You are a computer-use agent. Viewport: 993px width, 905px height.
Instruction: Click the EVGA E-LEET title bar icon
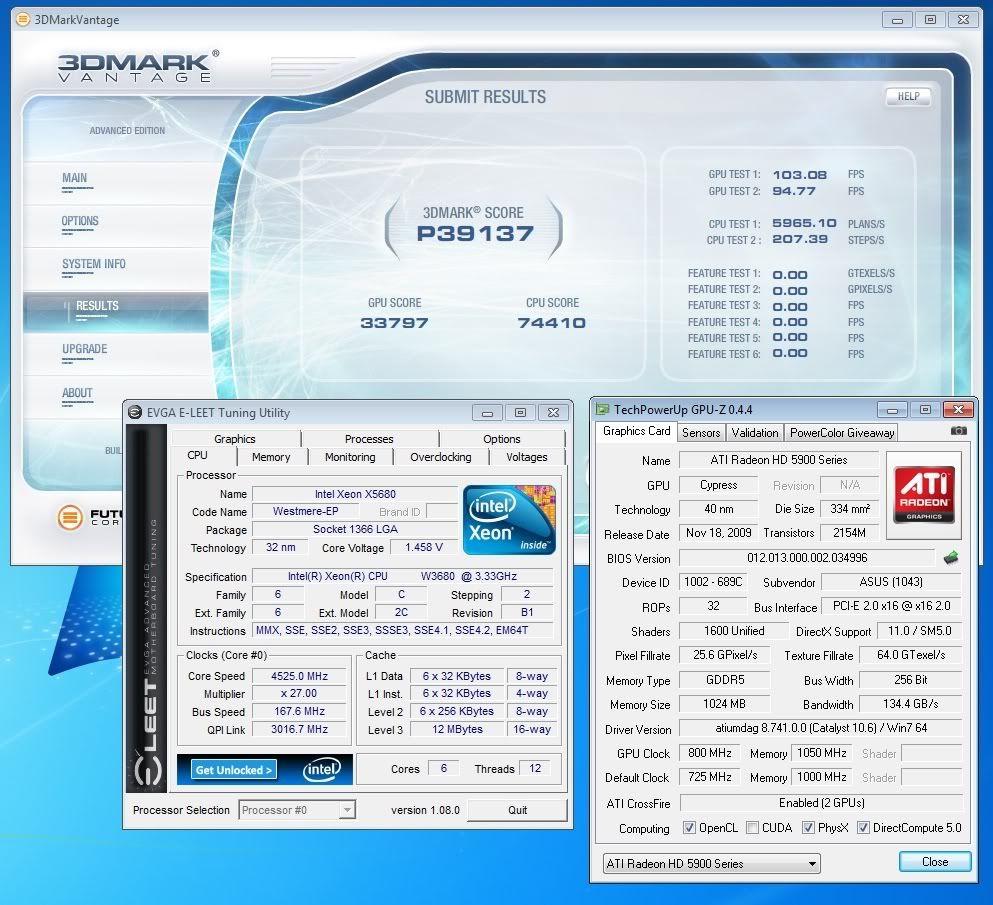click(135, 412)
